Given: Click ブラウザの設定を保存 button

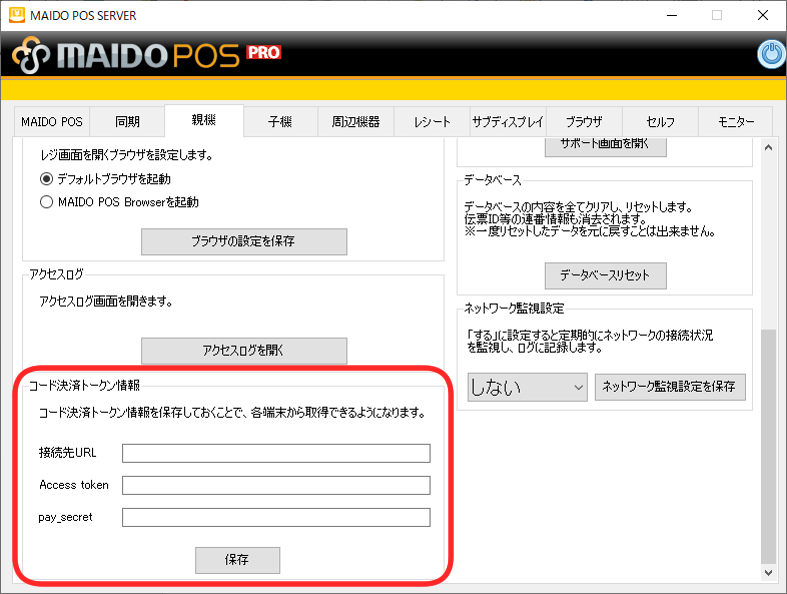Looking at the screenshot, I should (244, 242).
